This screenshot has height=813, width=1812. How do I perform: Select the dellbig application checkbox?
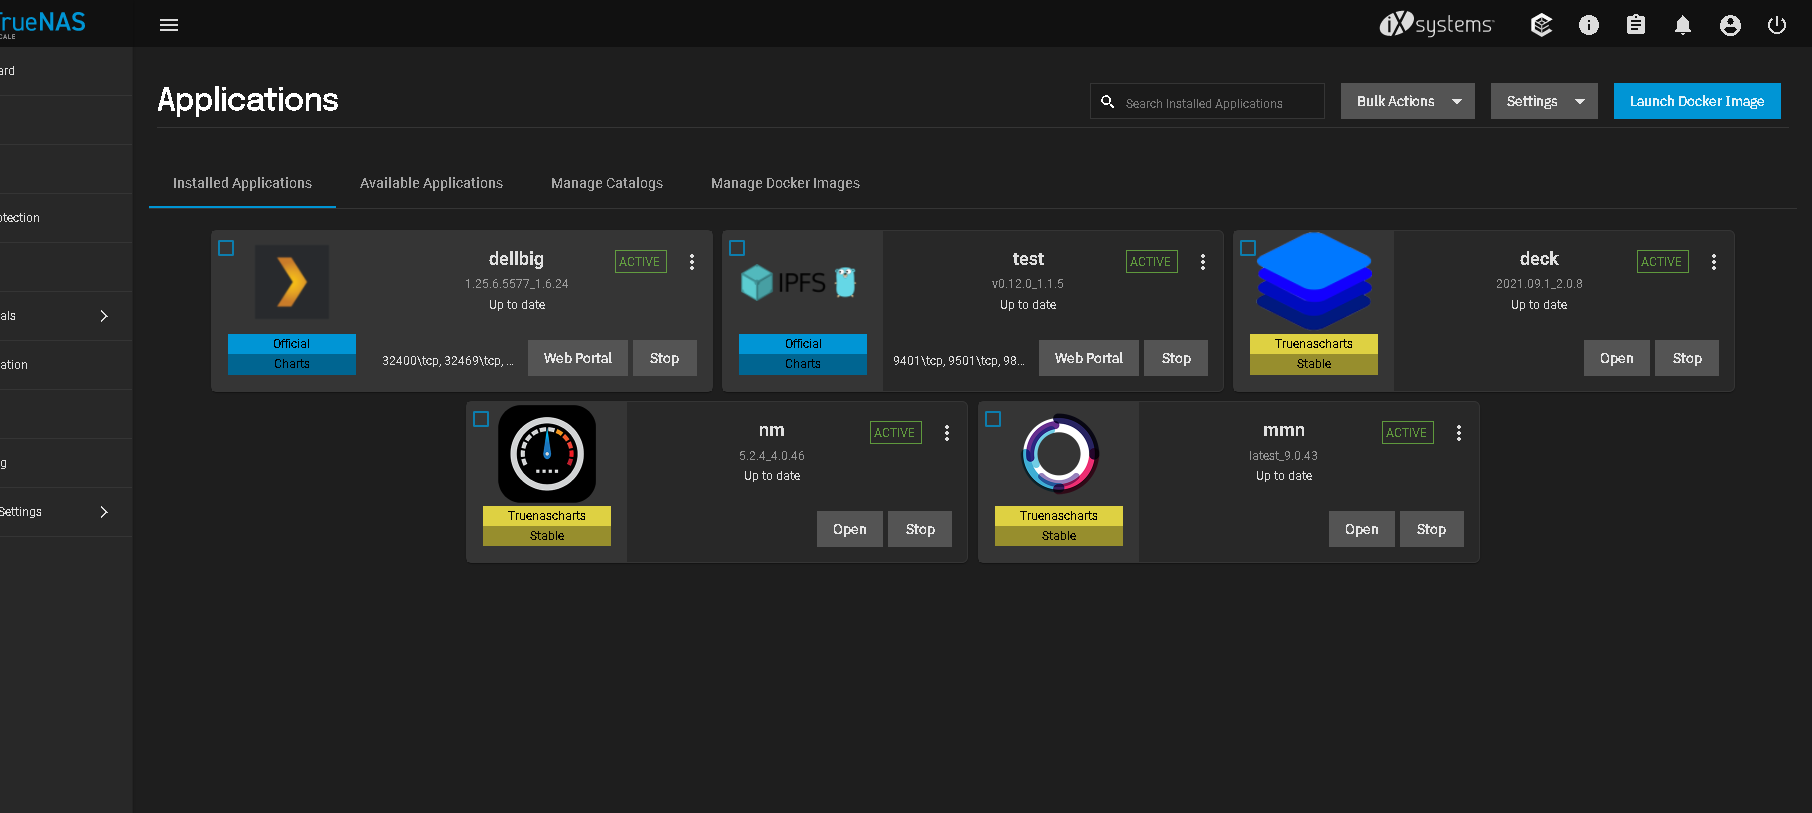pos(226,248)
